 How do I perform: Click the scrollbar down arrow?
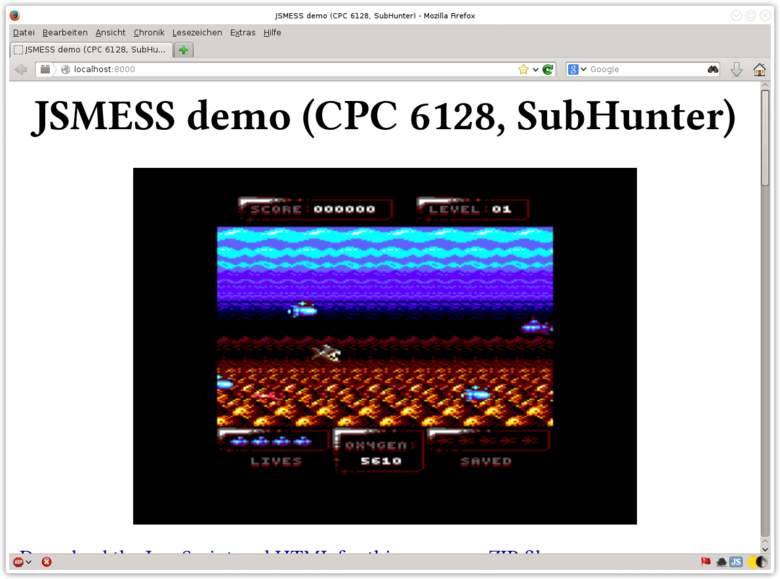point(765,549)
